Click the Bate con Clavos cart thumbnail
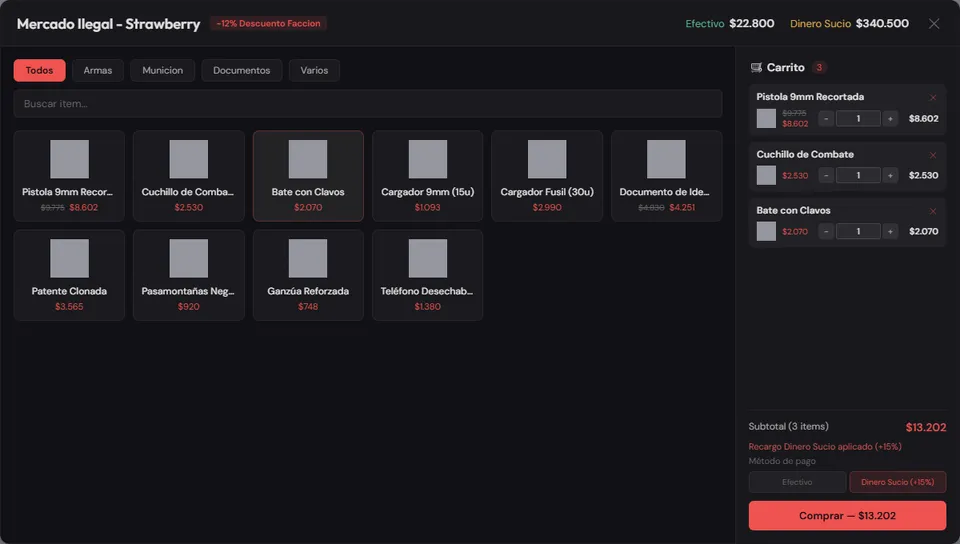Viewport: 960px width, 544px height. (766, 231)
